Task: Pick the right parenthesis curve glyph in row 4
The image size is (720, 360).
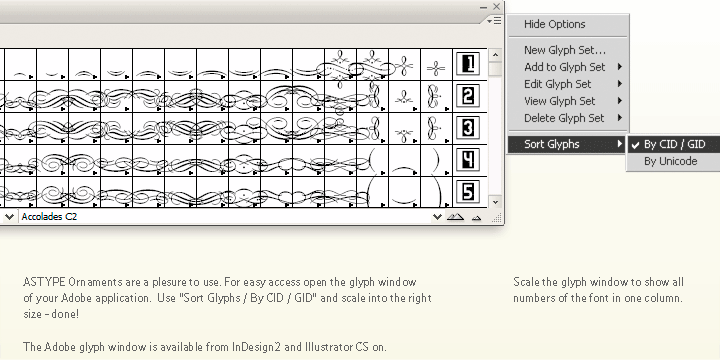Action: click(436, 160)
